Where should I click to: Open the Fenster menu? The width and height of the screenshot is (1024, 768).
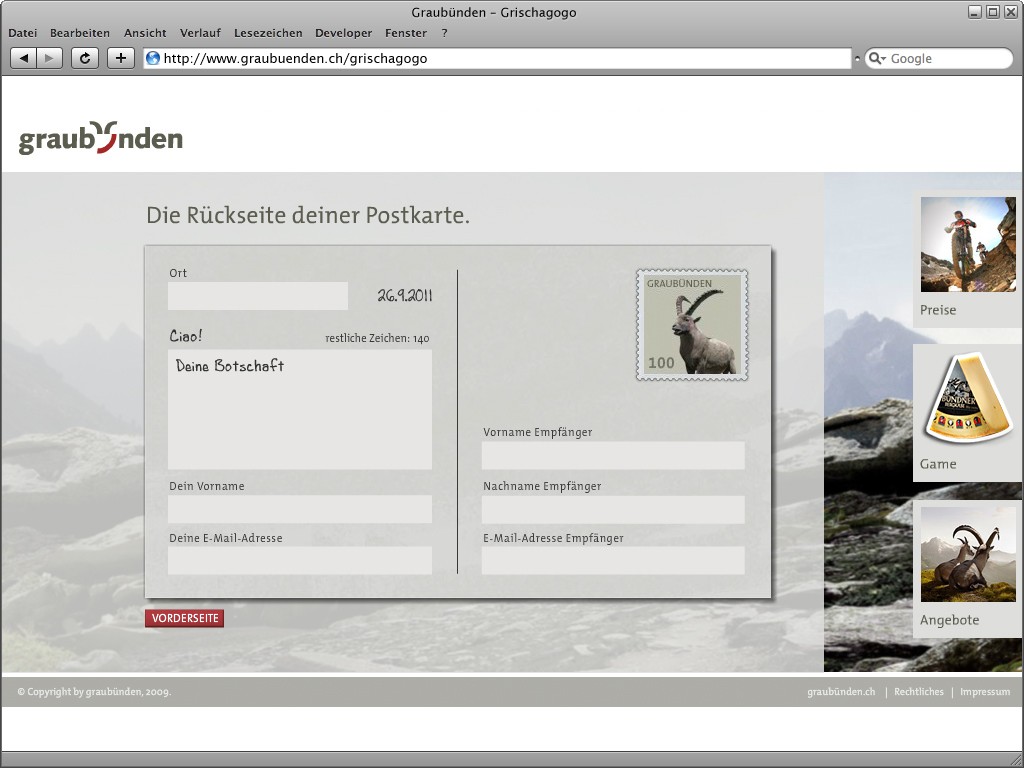click(406, 33)
